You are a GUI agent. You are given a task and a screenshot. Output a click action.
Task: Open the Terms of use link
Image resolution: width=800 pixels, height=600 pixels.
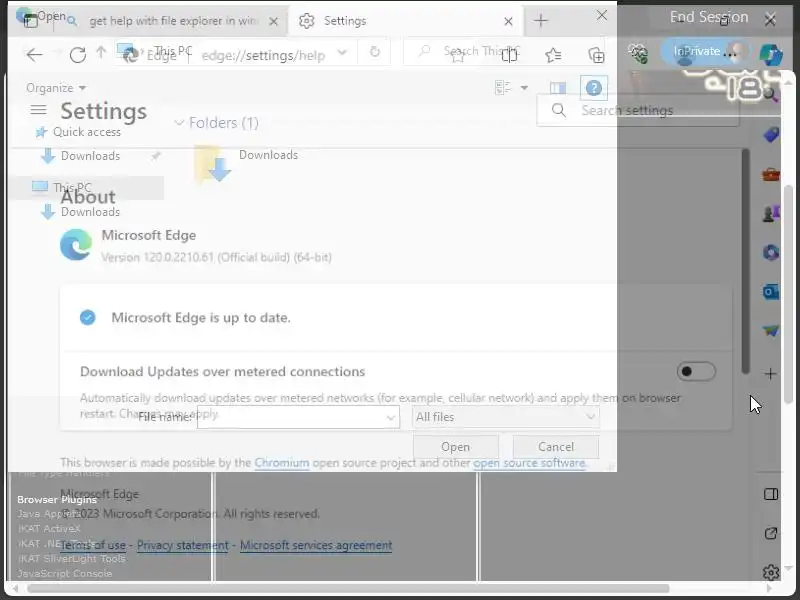92,545
